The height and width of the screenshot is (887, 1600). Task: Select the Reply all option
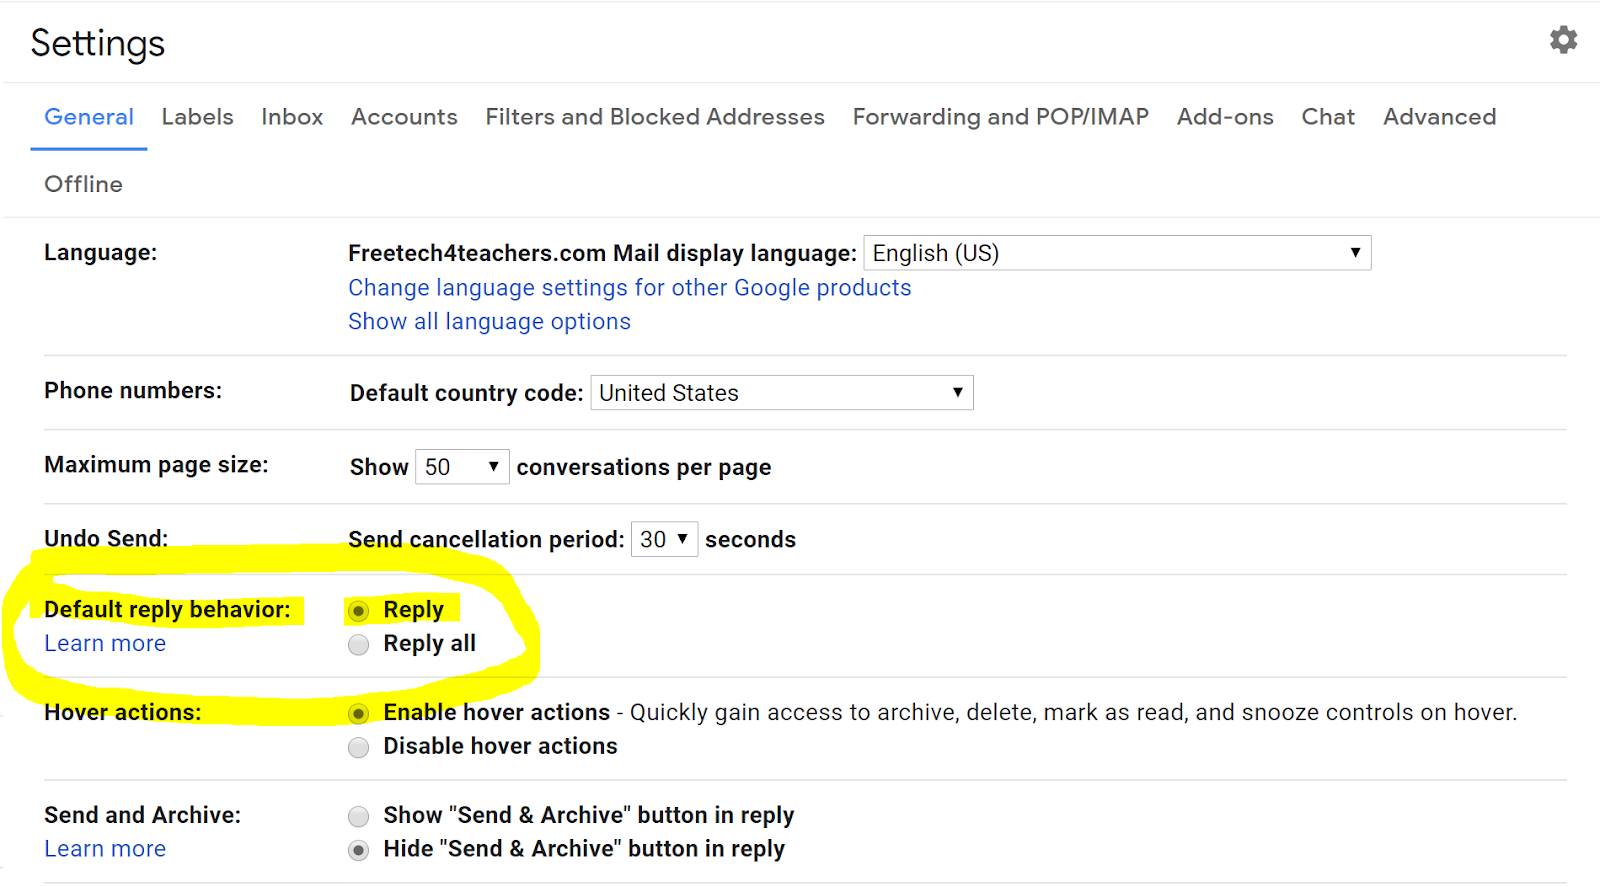click(x=358, y=645)
